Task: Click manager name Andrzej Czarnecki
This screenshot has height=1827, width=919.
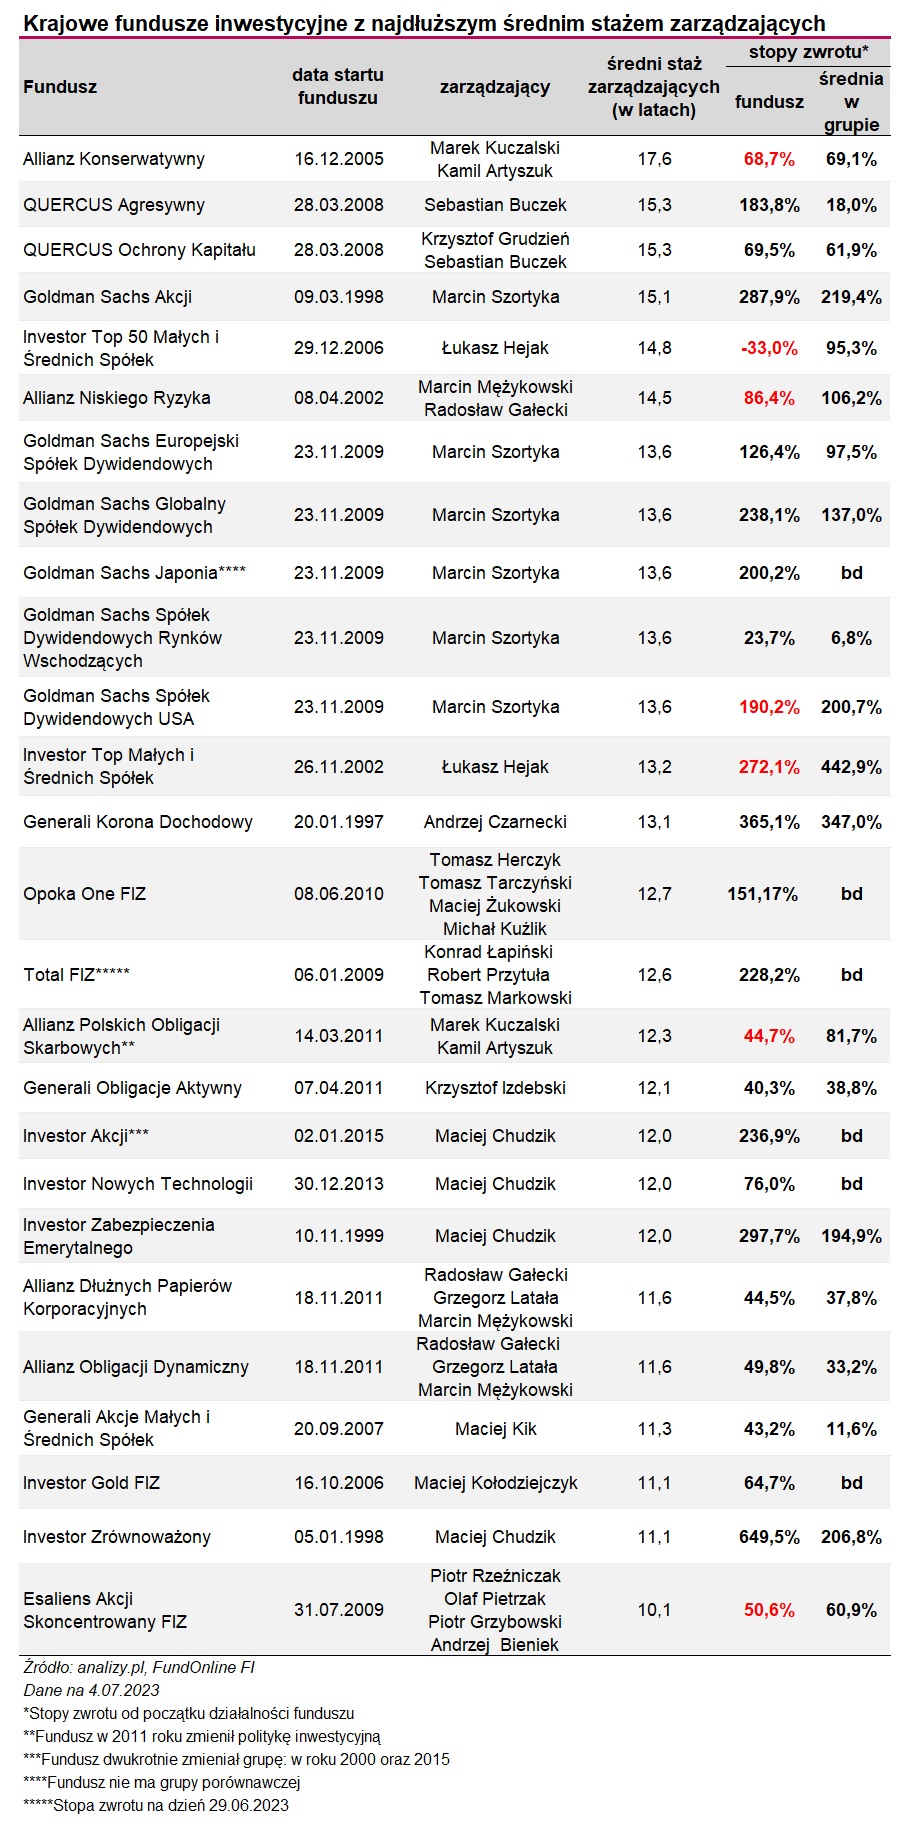Action: pos(495,822)
